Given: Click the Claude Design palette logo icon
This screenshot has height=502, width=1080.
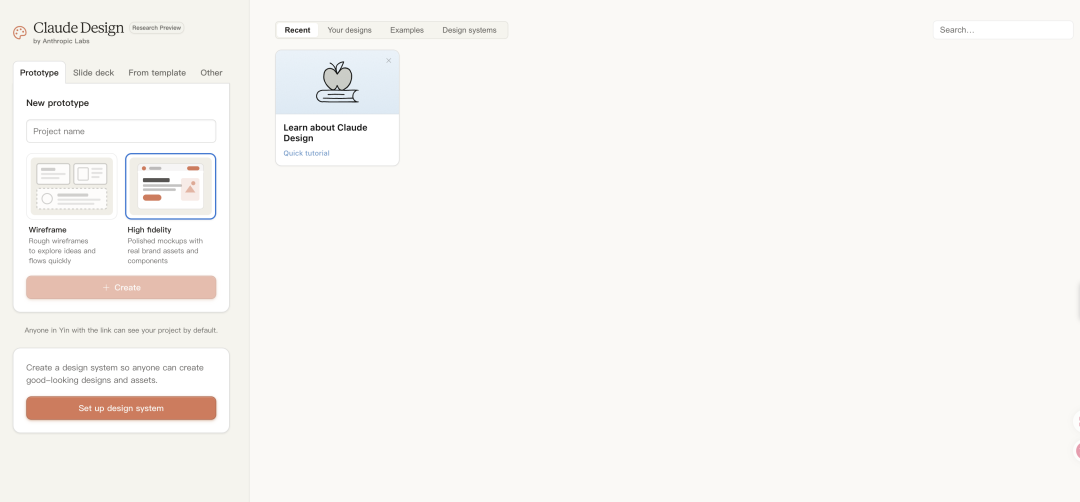Looking at the screenshot, I should click(19, 32).
